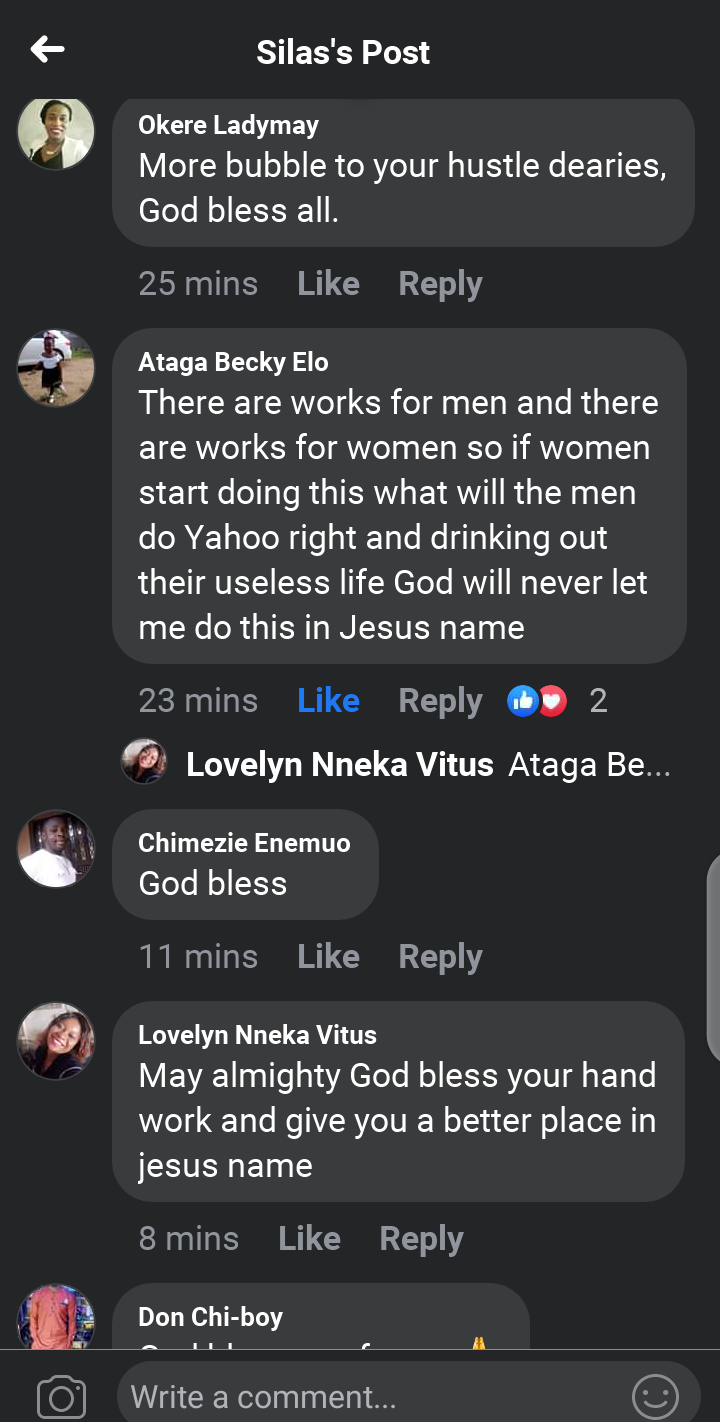Image resolution: width=720 pixels, height=1422 pixels.
Task: Focus the "Write a comment..." field
Action: (x=370, y=1396)
